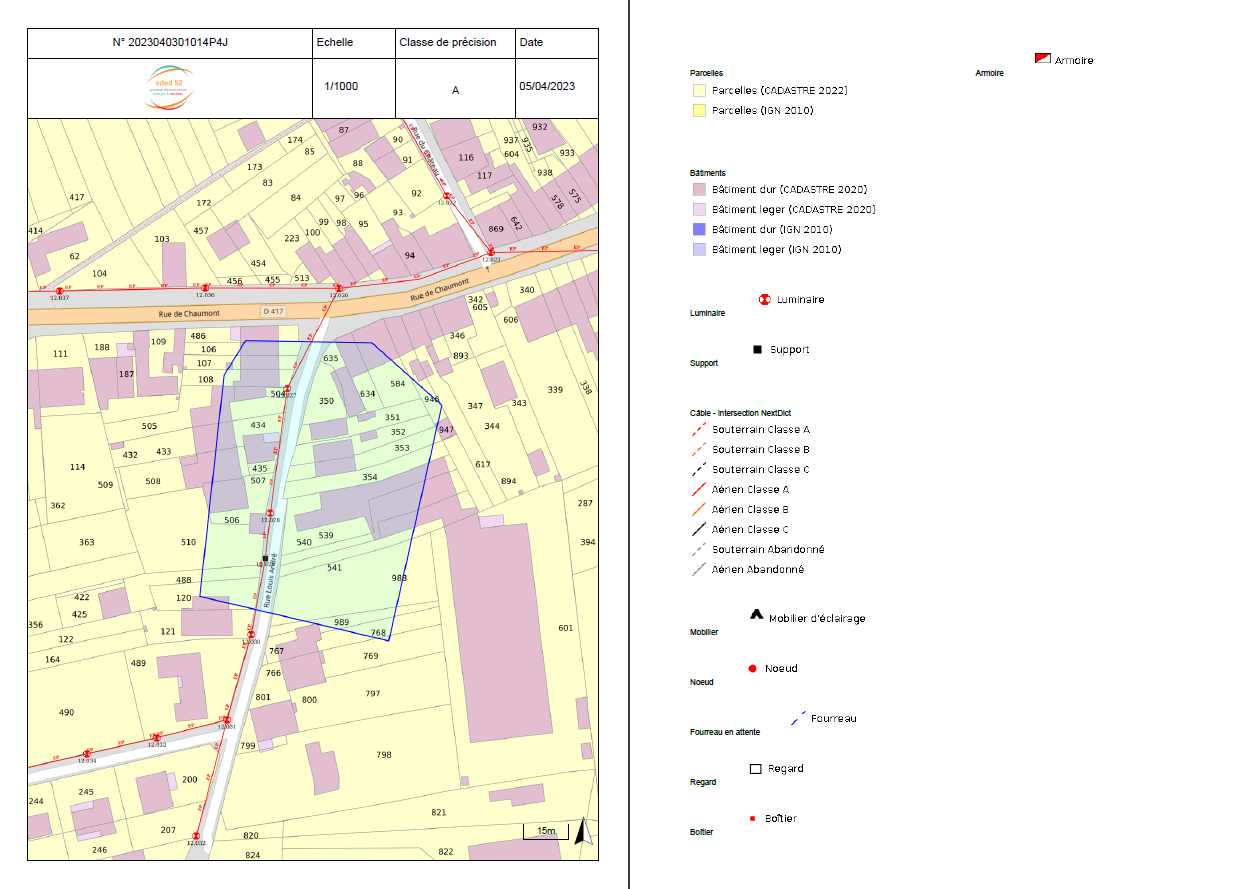The width and height of the screenshot is (1256, 889).
Task: Click the blue Fourreau line symbol
Action: click(799, 718)
